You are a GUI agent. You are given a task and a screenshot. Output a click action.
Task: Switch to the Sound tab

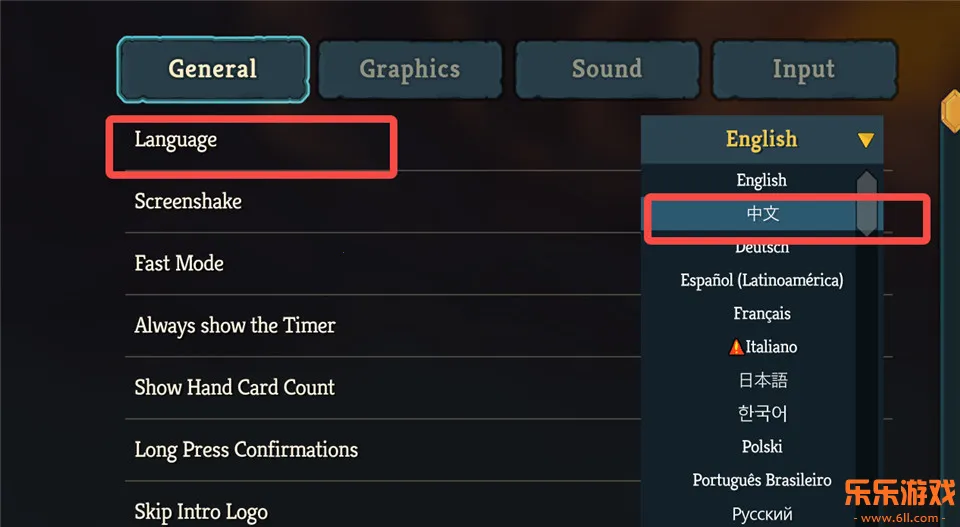607,69
